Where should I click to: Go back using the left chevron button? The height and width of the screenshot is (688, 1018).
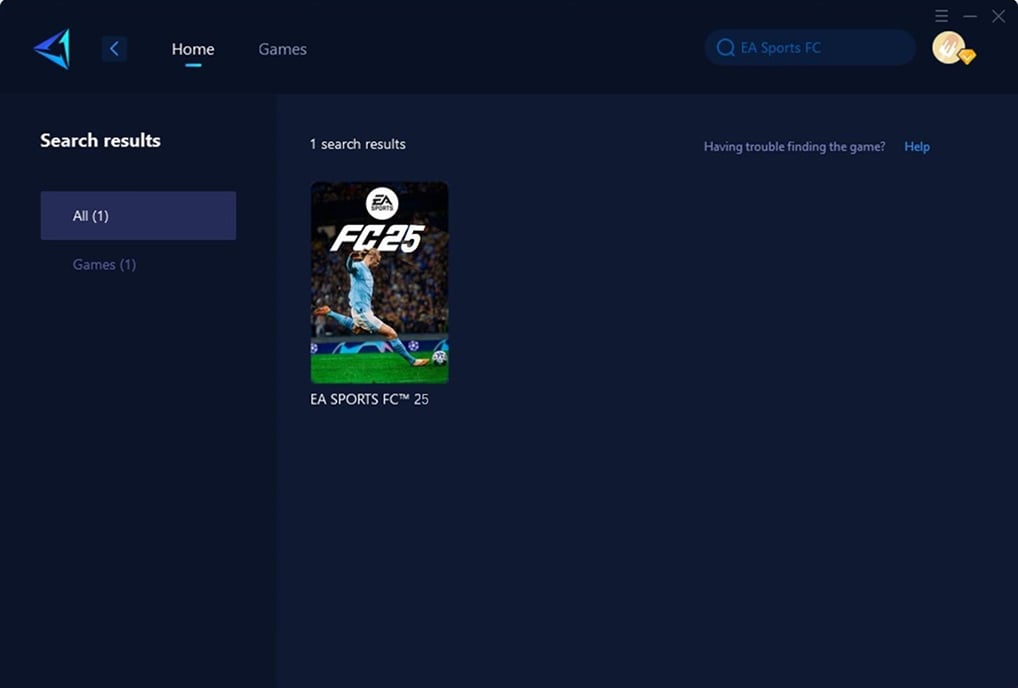click(114, 49)
